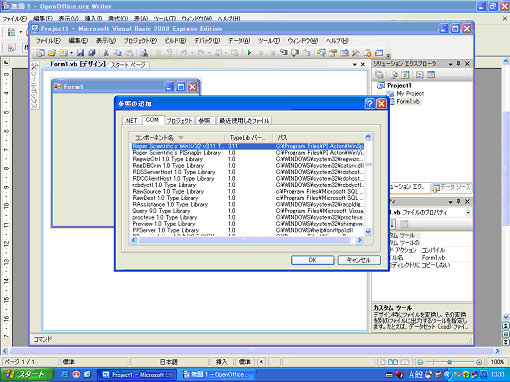Click OK in the reference dialog
This screenshot has height=382, width=510.
(x=312, y=260)
